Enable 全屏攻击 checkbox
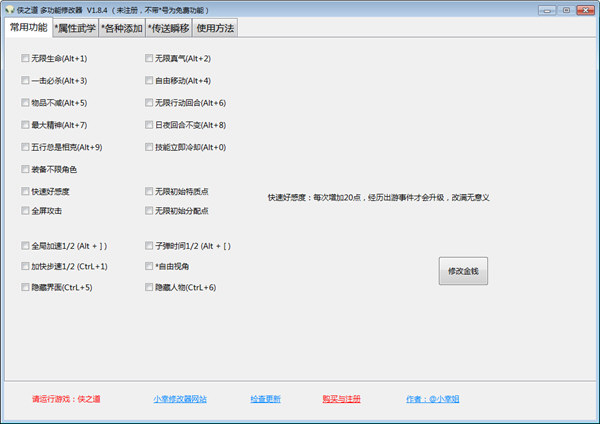The width and height of the screenshot is (600, 424). [25, 211]
